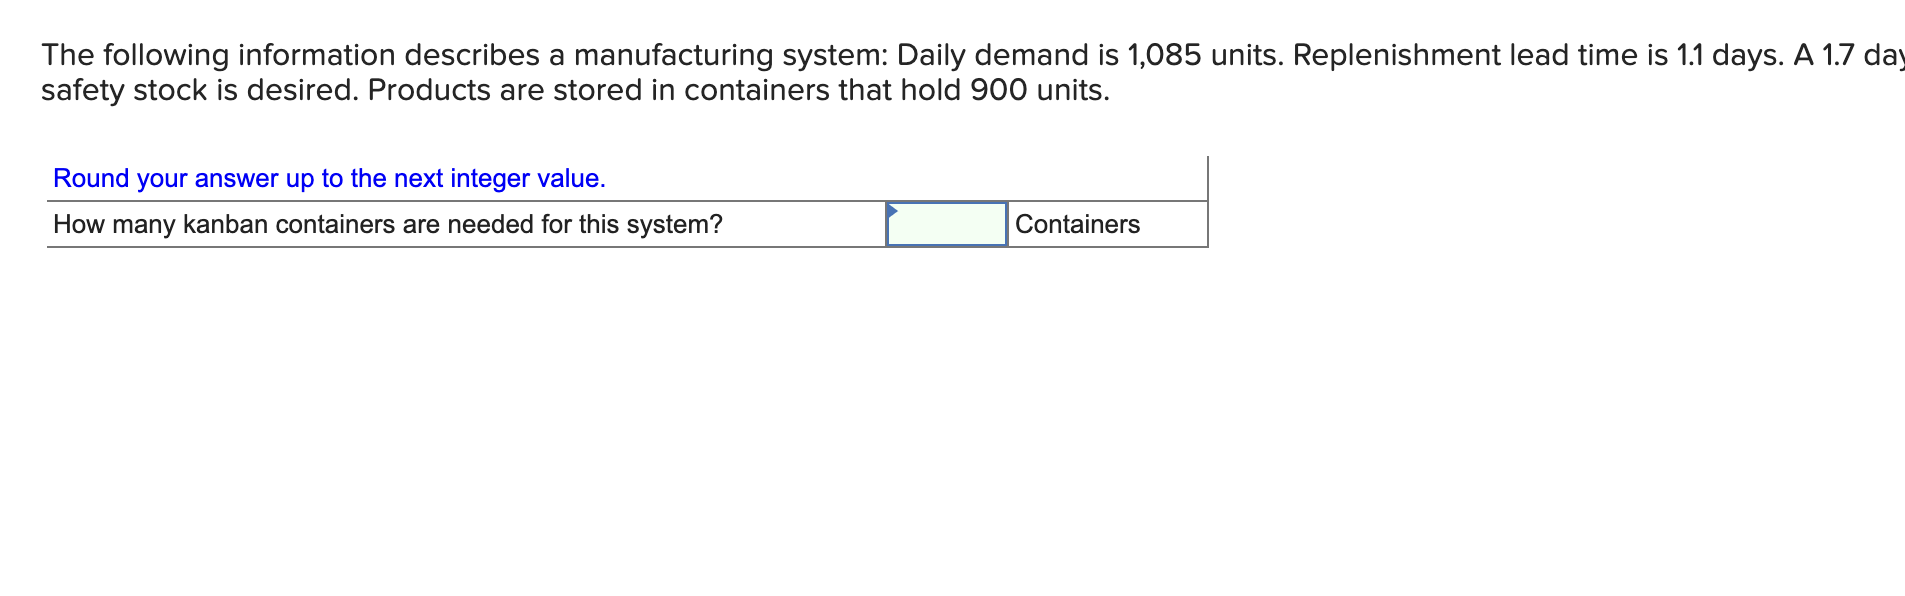Click the blue flag marker on the answer box
The height and width of the screenshot is (596, 1905).
(893, 210)
